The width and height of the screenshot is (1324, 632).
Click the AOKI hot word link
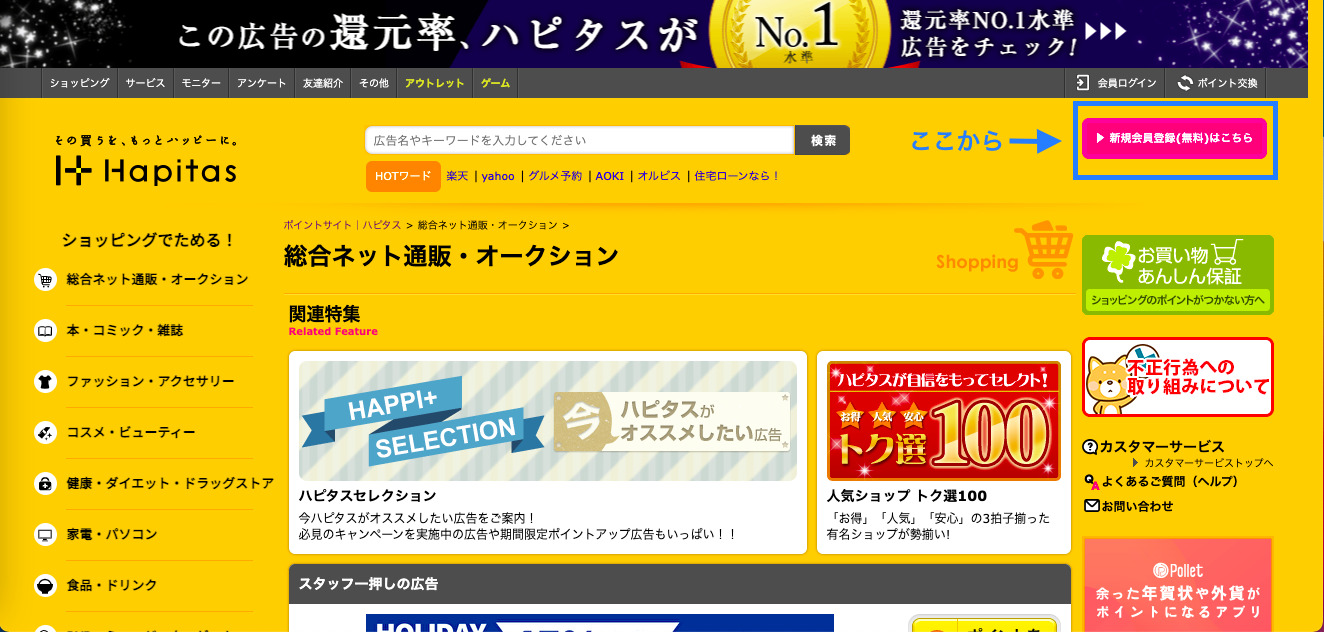click(610, 176)
